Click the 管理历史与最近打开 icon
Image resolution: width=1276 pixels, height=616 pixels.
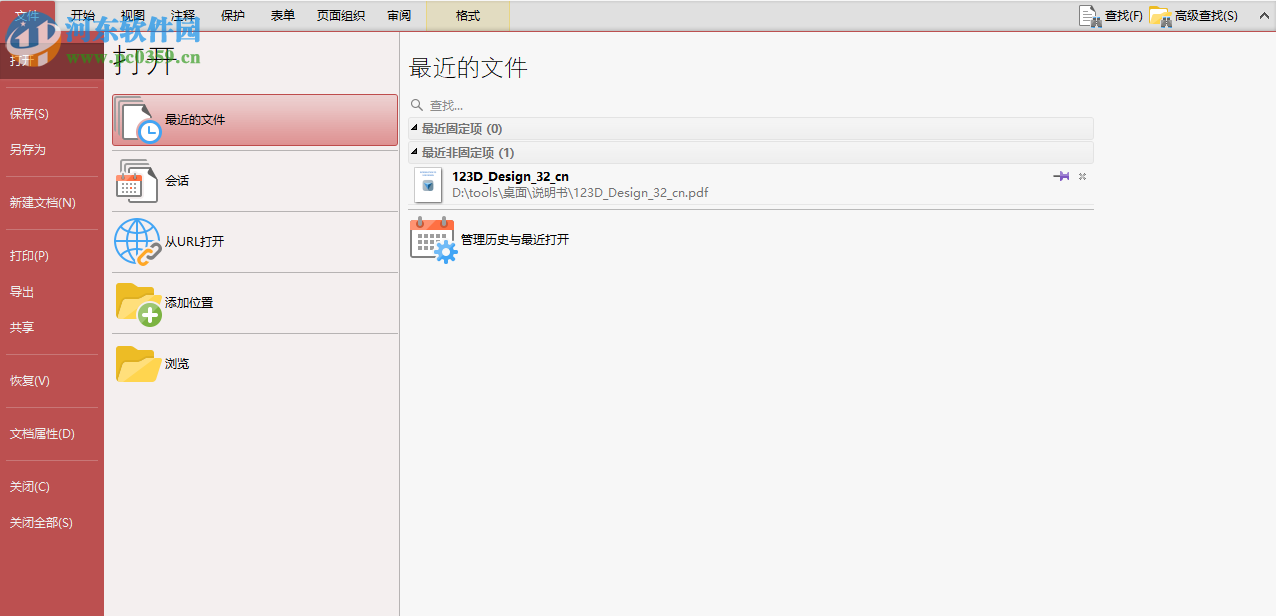(x=432, y=239)
